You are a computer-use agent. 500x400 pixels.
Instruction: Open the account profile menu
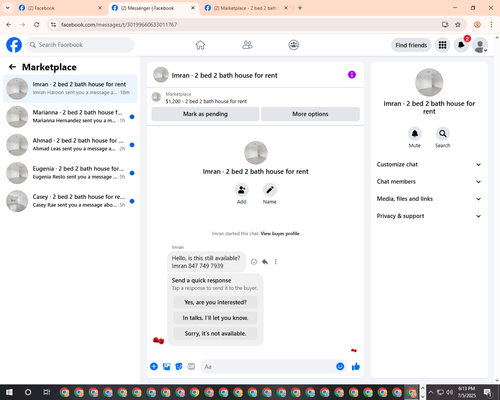pos(480,45)
